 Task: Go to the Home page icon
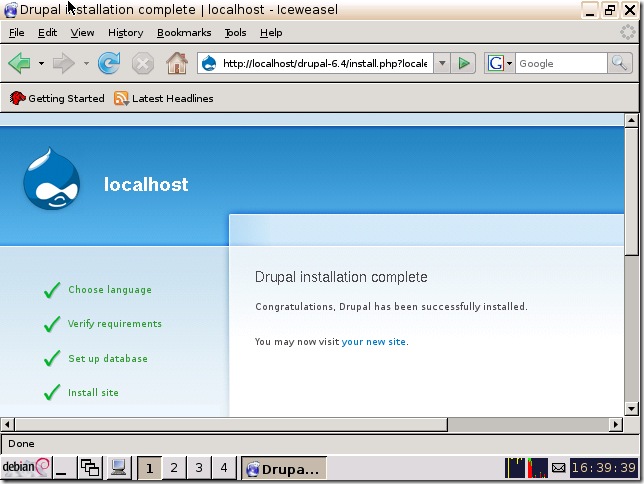(x=177, y=63)
